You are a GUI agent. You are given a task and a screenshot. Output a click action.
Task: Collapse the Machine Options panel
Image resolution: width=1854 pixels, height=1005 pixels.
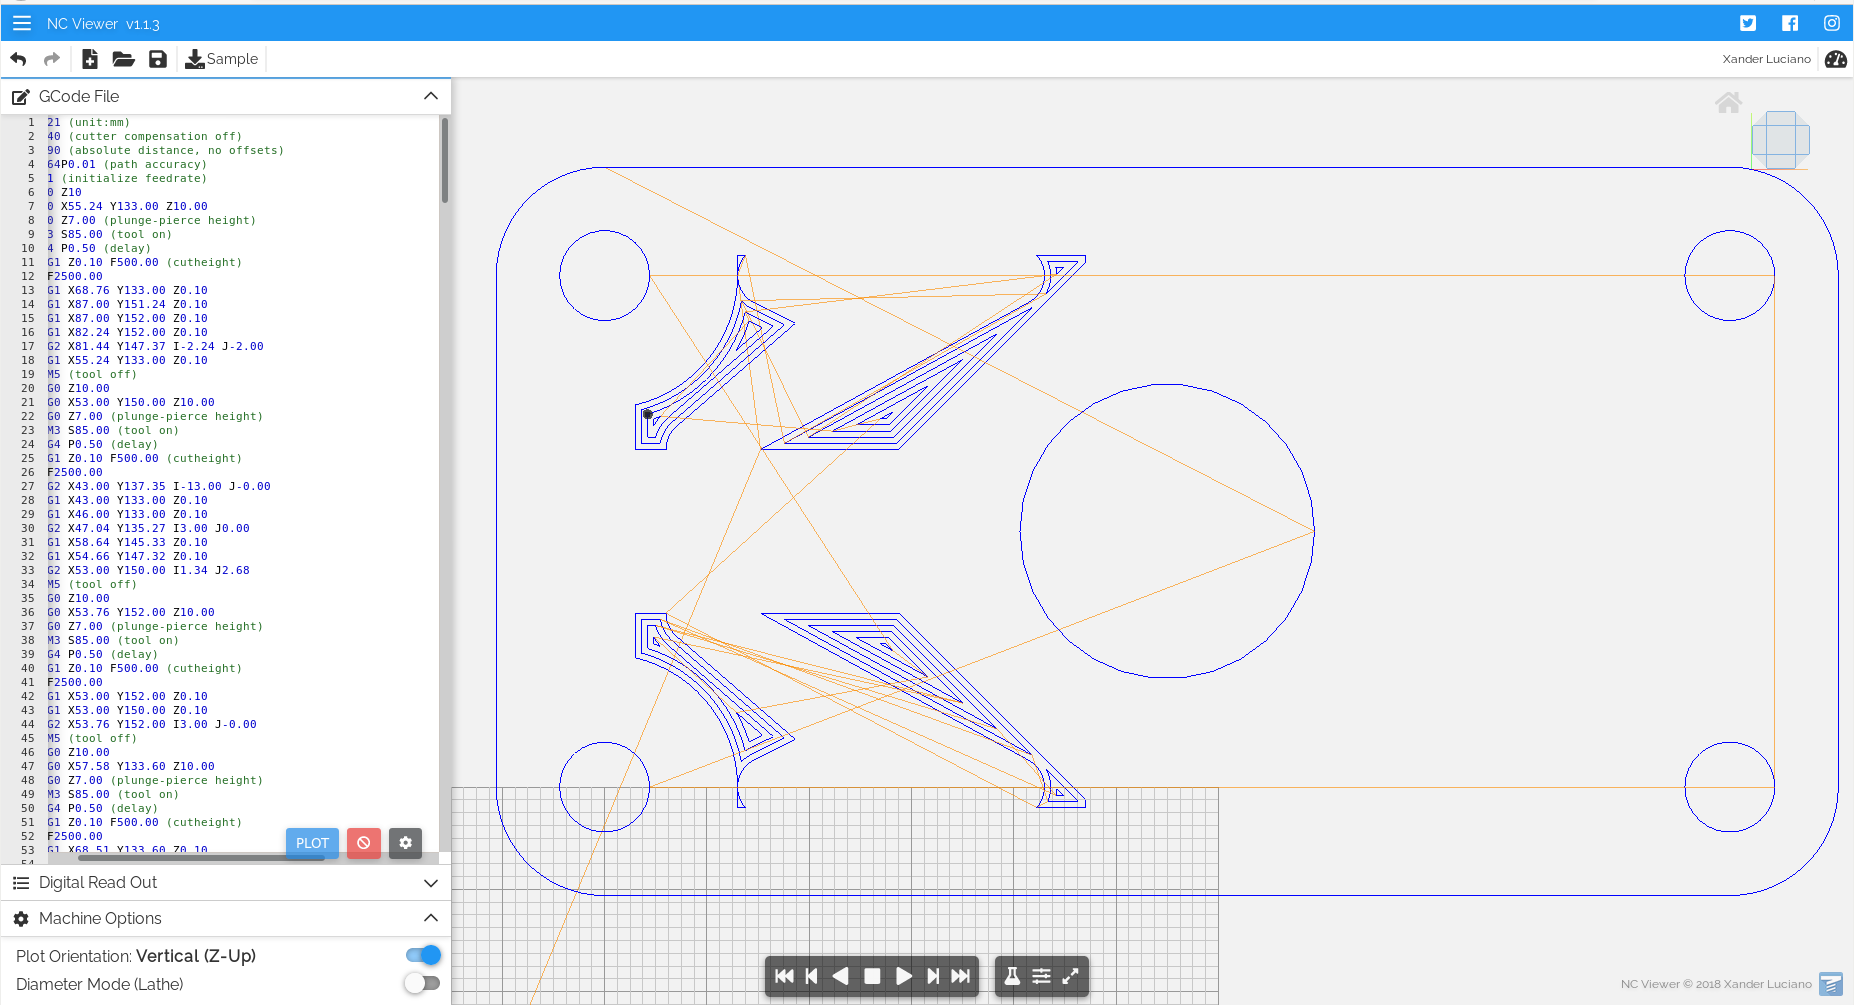pos(431,918)
